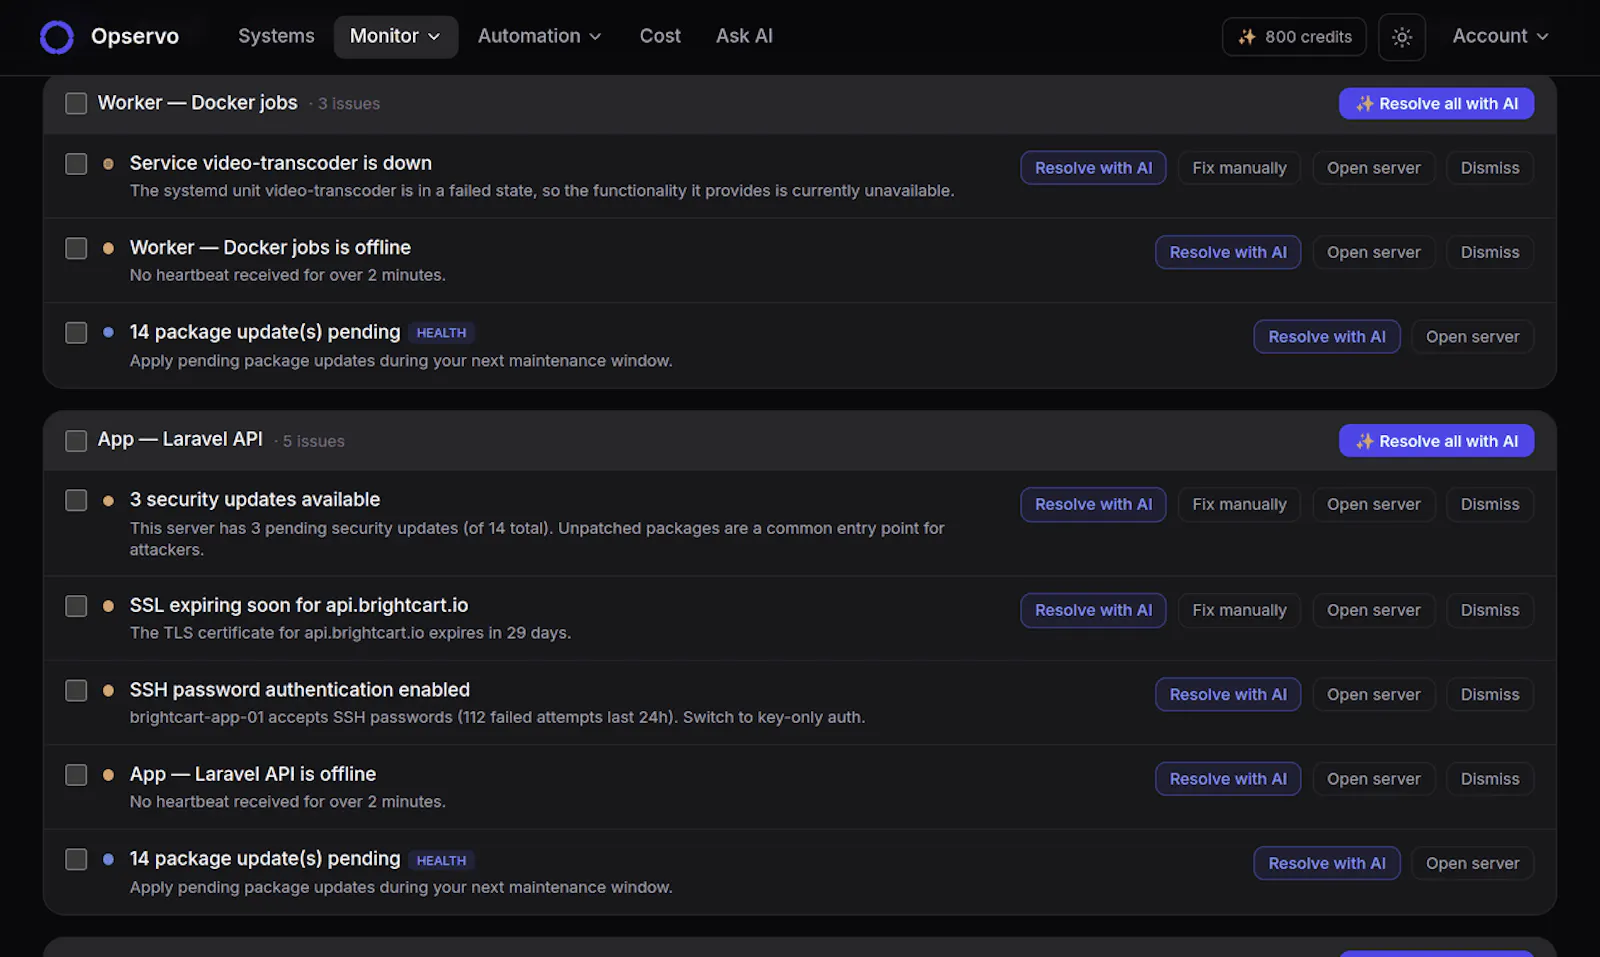Open the Ask AI page

pyautogui.click(x=744, y=36)
